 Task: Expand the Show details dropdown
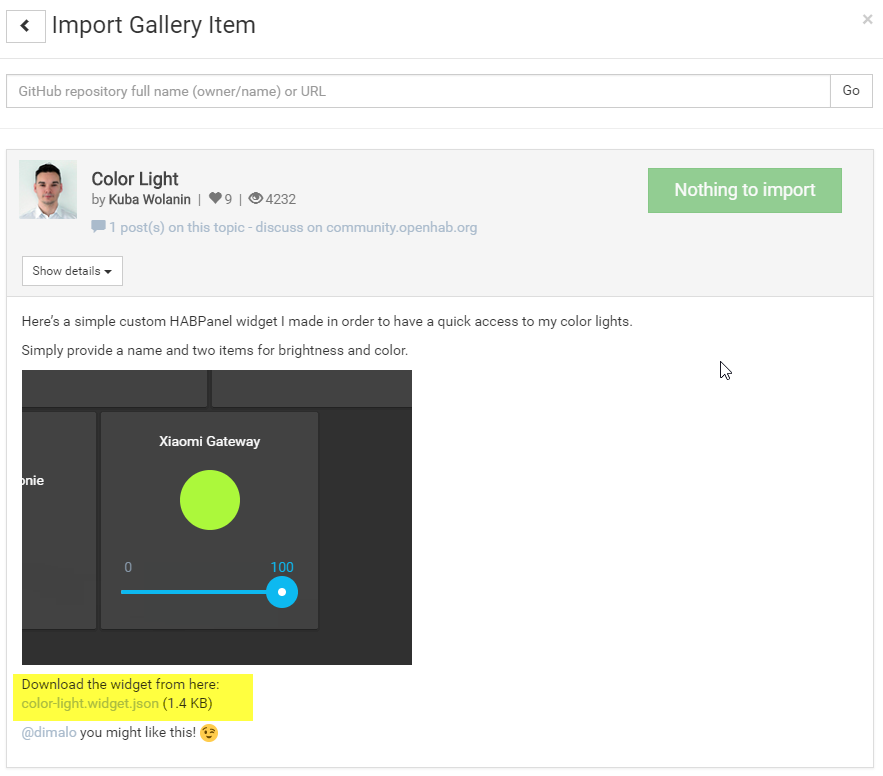click(72, 271)
